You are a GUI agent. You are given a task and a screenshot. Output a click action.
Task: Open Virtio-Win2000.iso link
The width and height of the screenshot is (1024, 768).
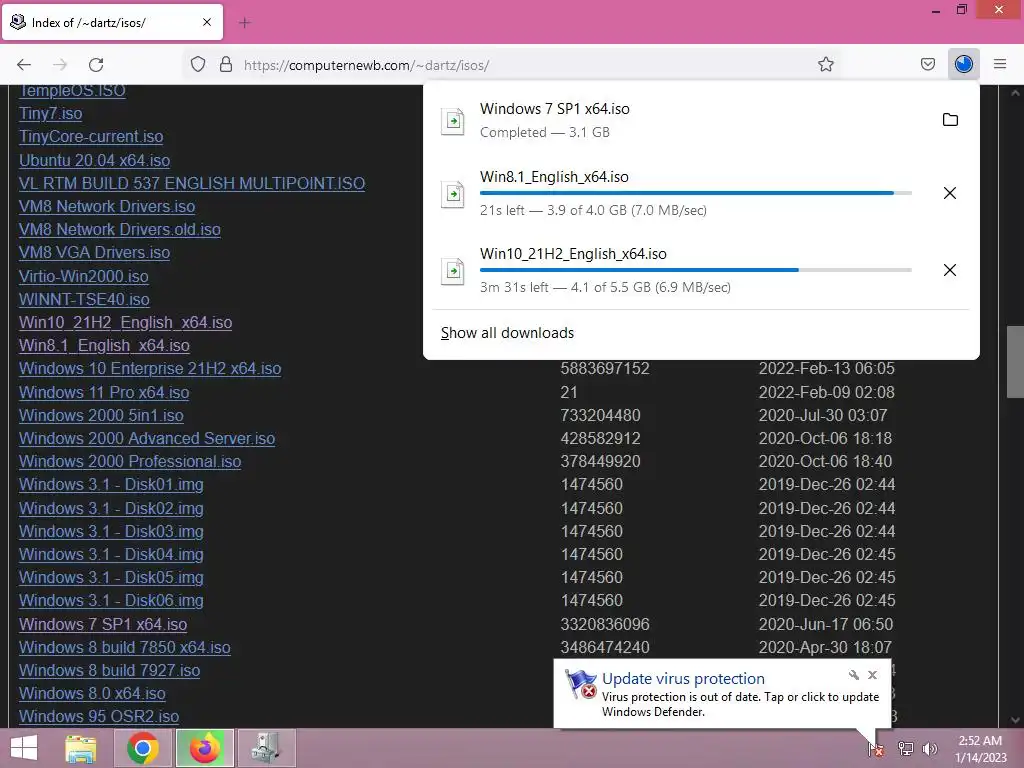(84, 276)
